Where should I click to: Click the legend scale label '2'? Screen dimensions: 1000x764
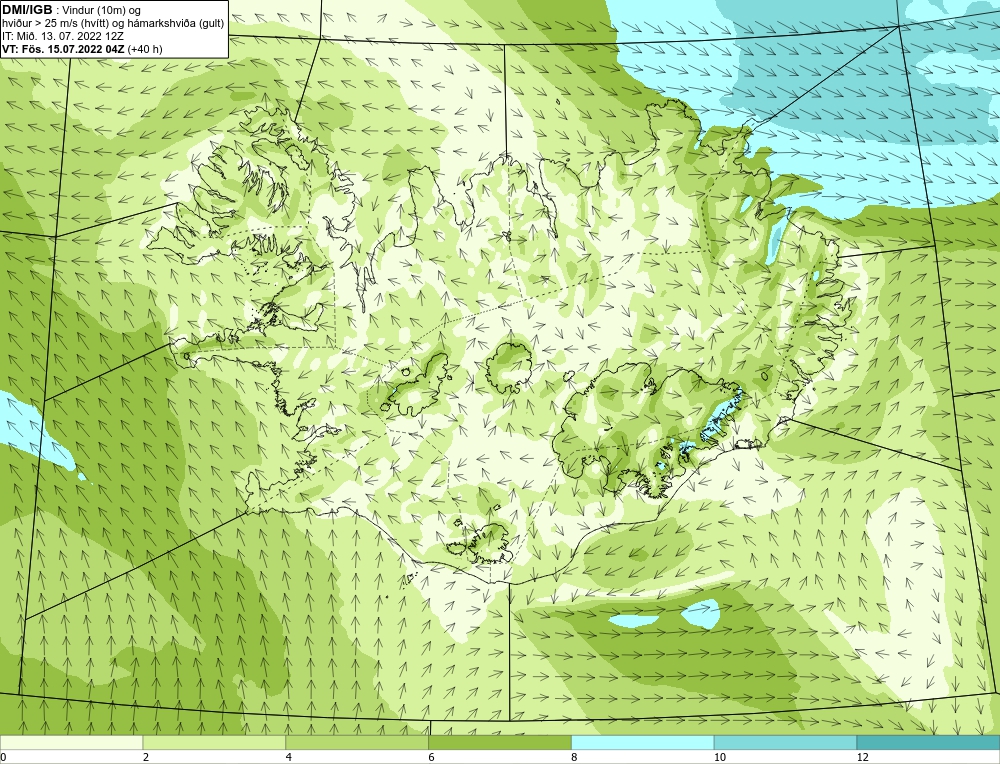[146, 757]
